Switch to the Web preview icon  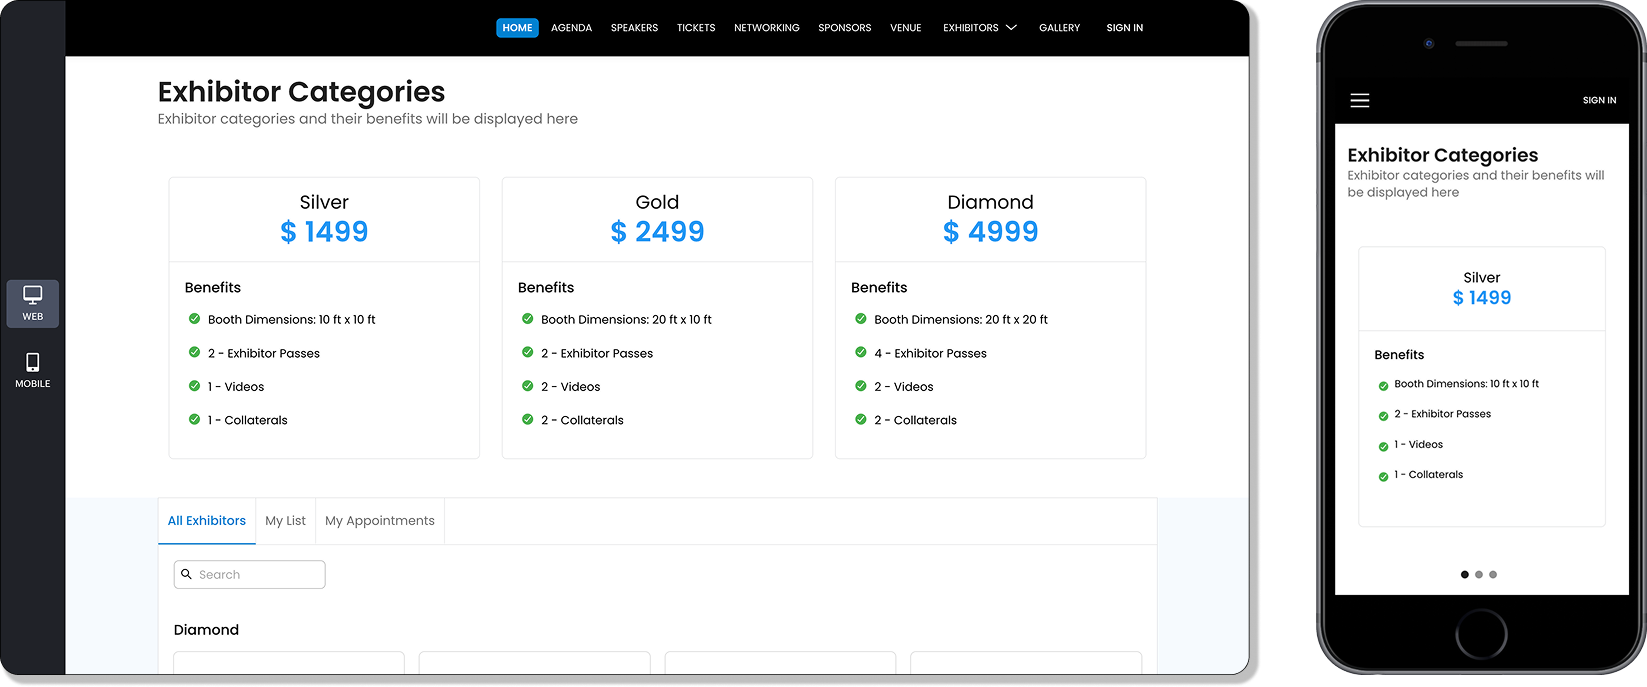pos(33,303)
